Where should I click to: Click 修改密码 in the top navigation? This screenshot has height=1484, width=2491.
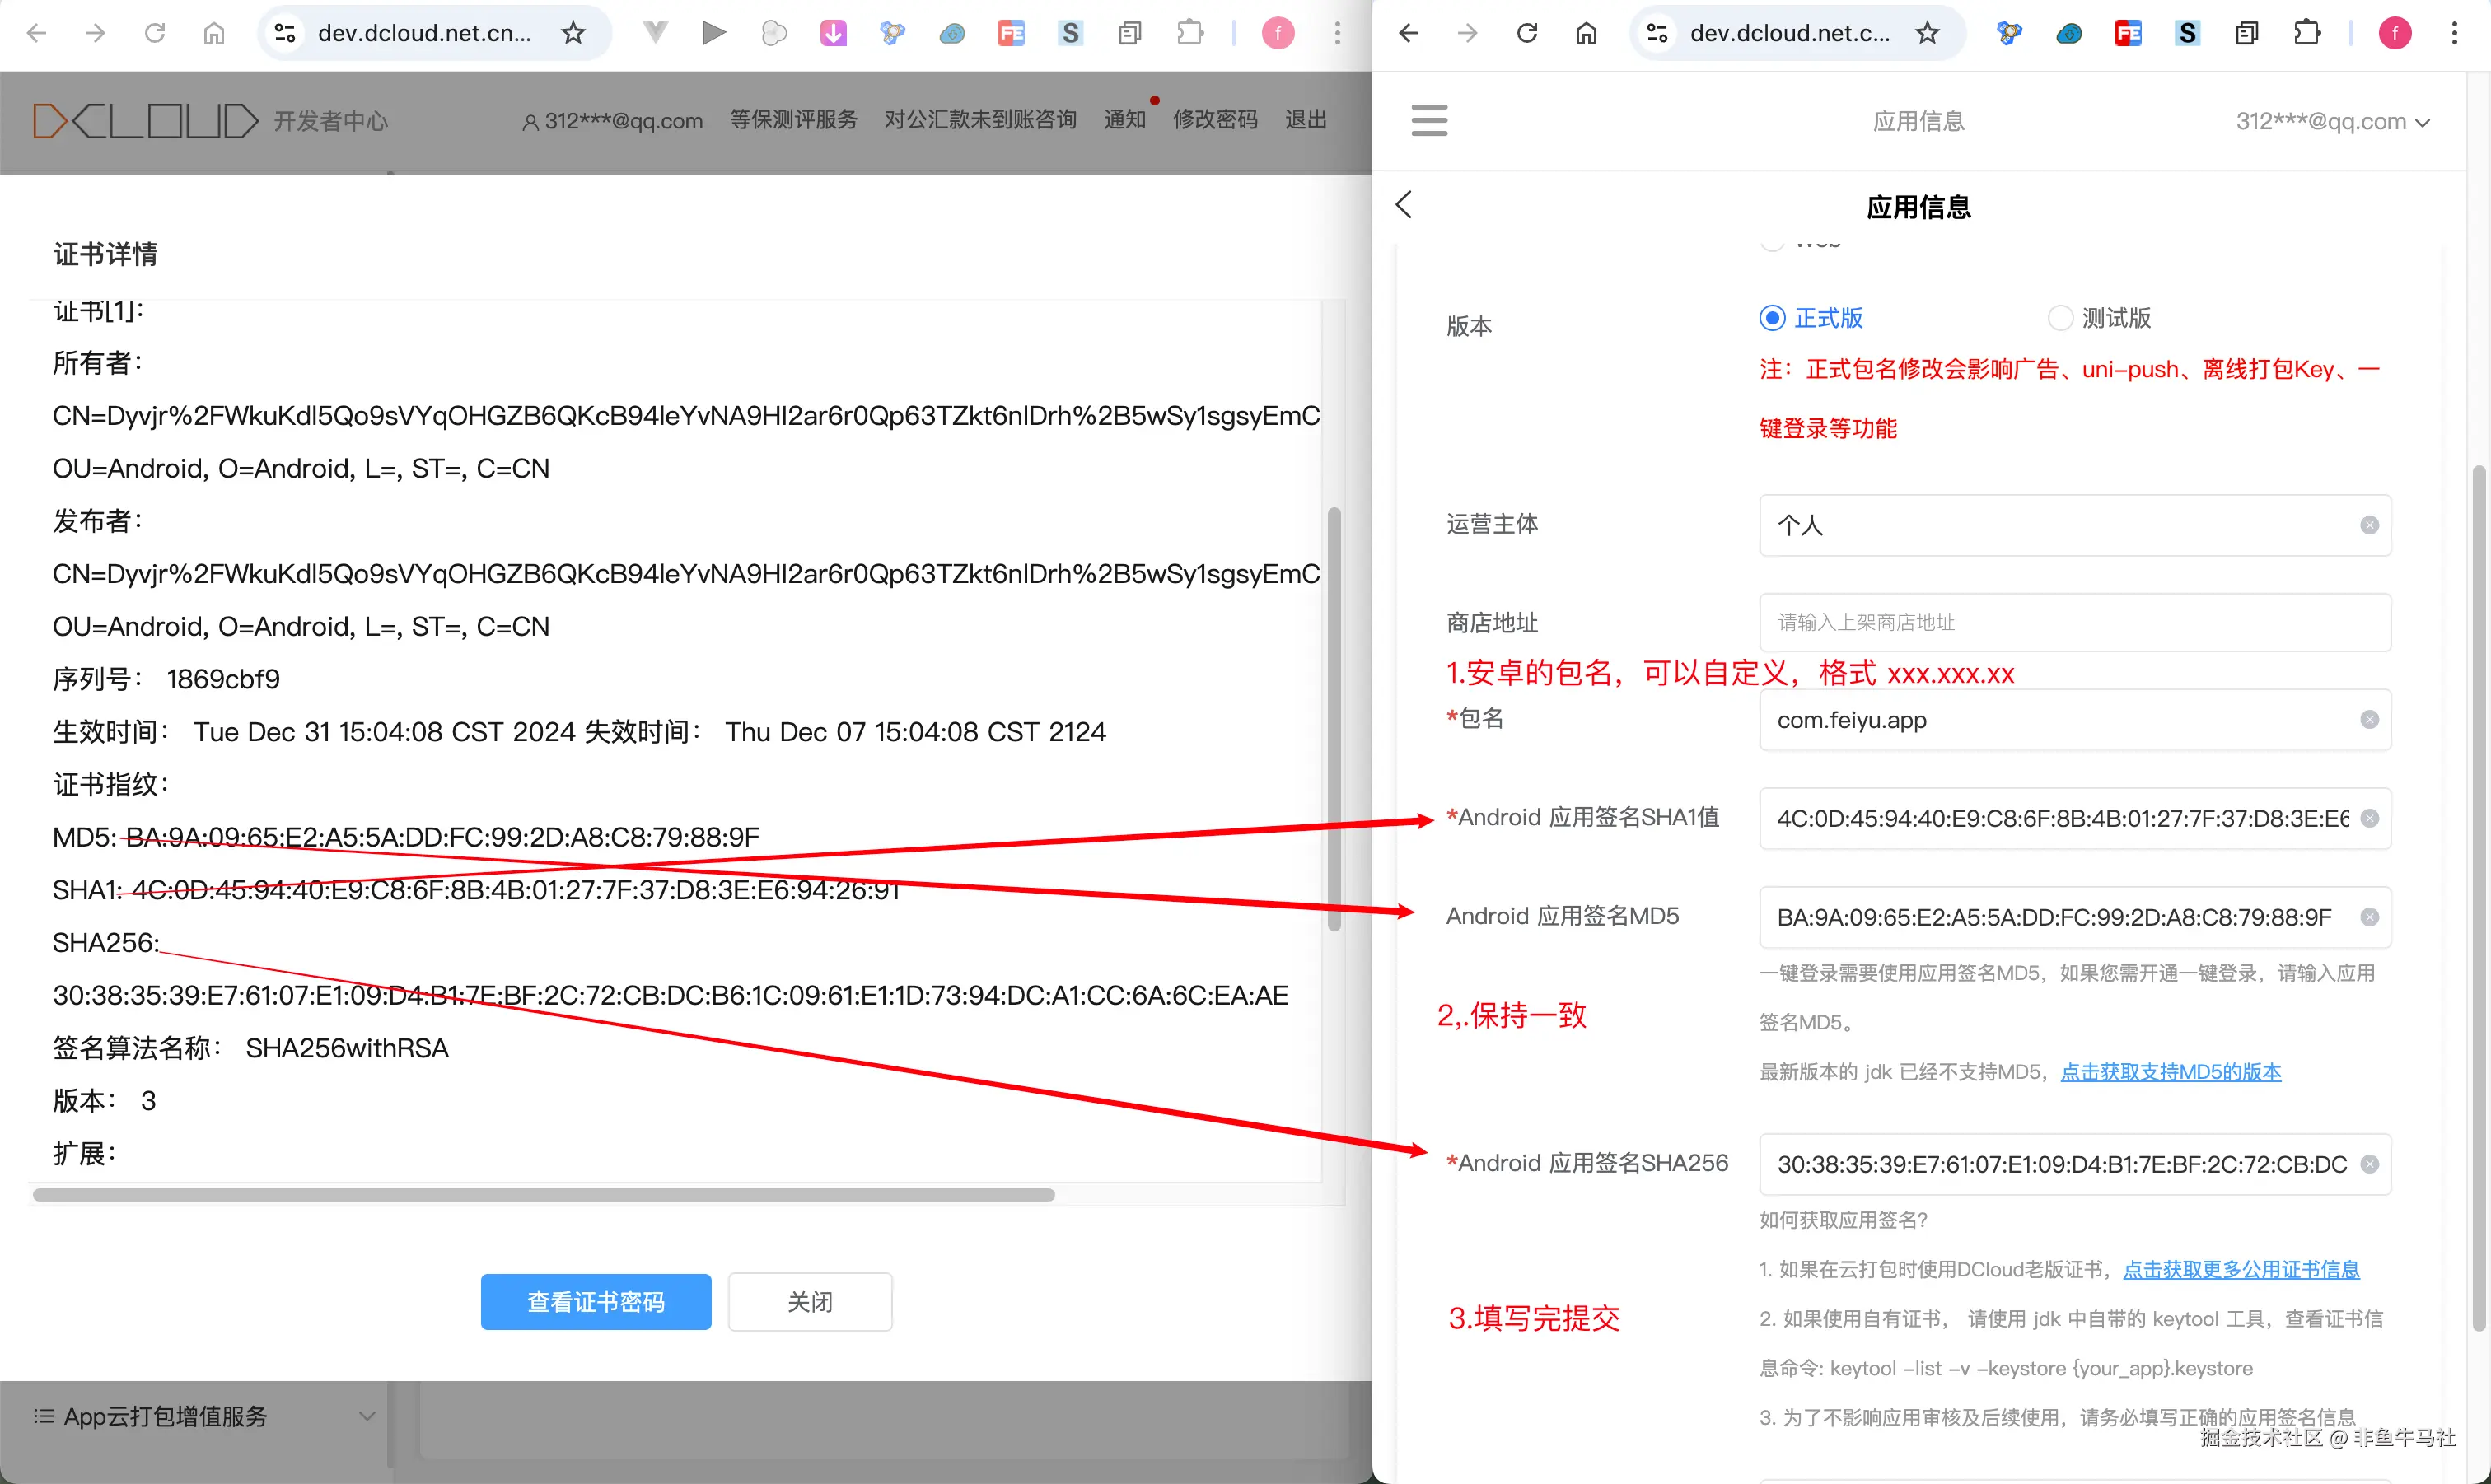[1215, 120]
